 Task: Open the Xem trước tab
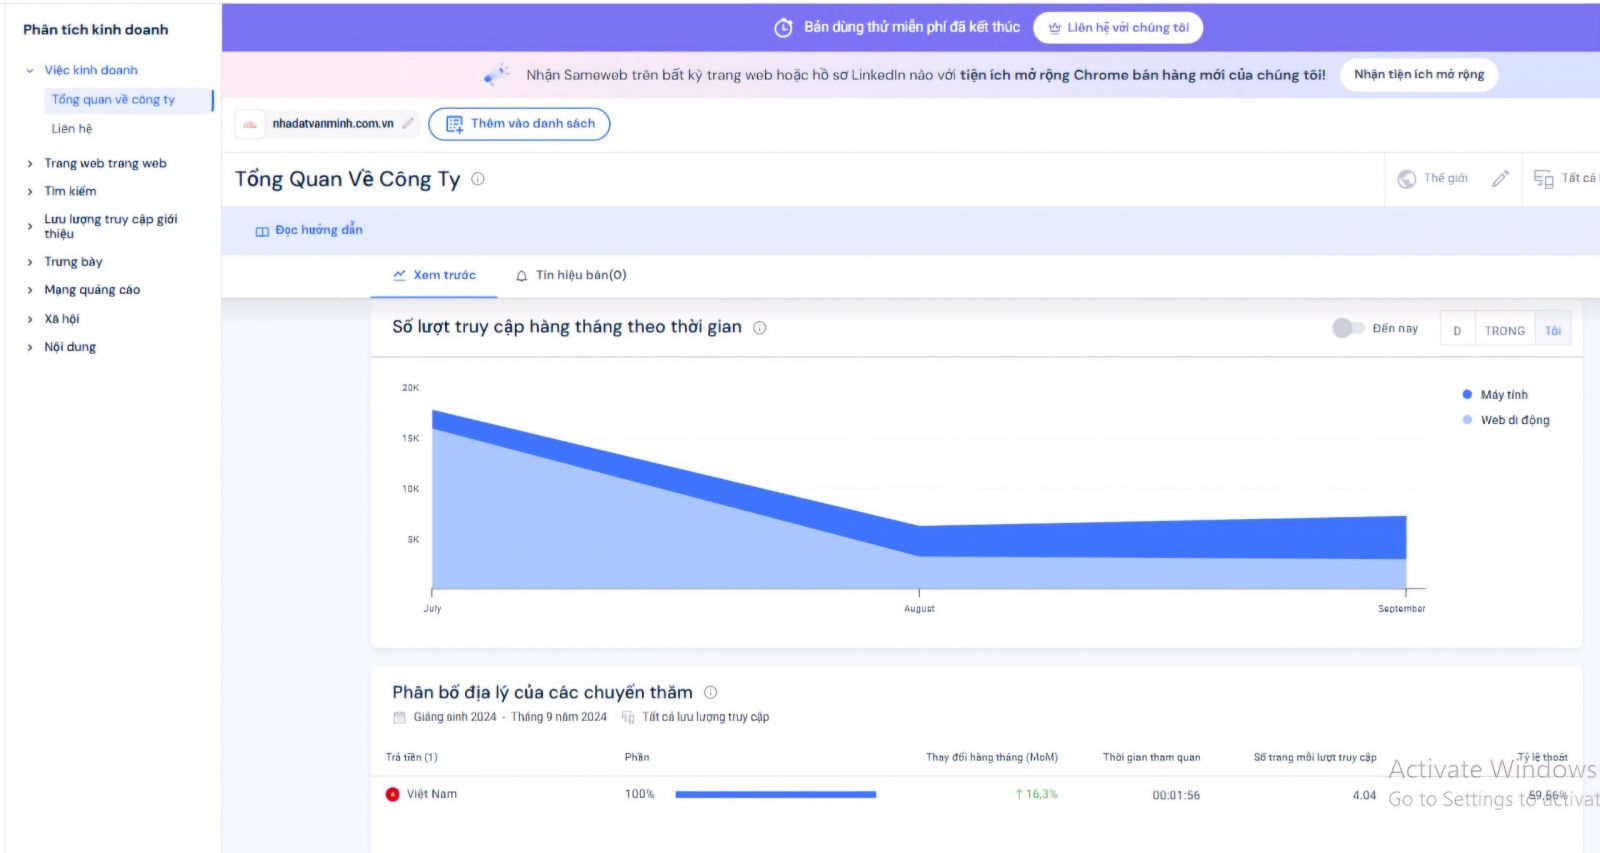click(x=434, y=275)
